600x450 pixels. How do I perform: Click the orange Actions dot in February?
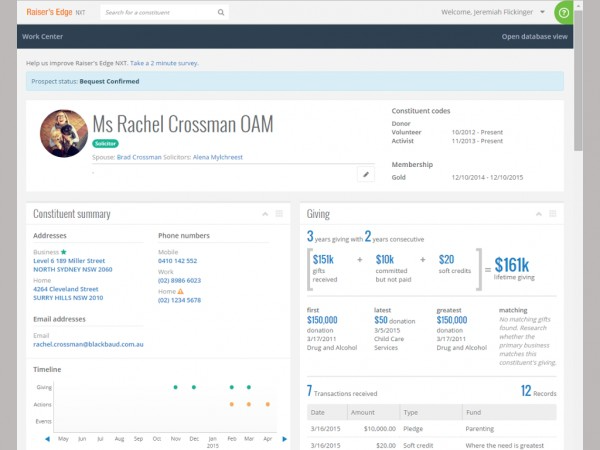click(x=232, y=404)
